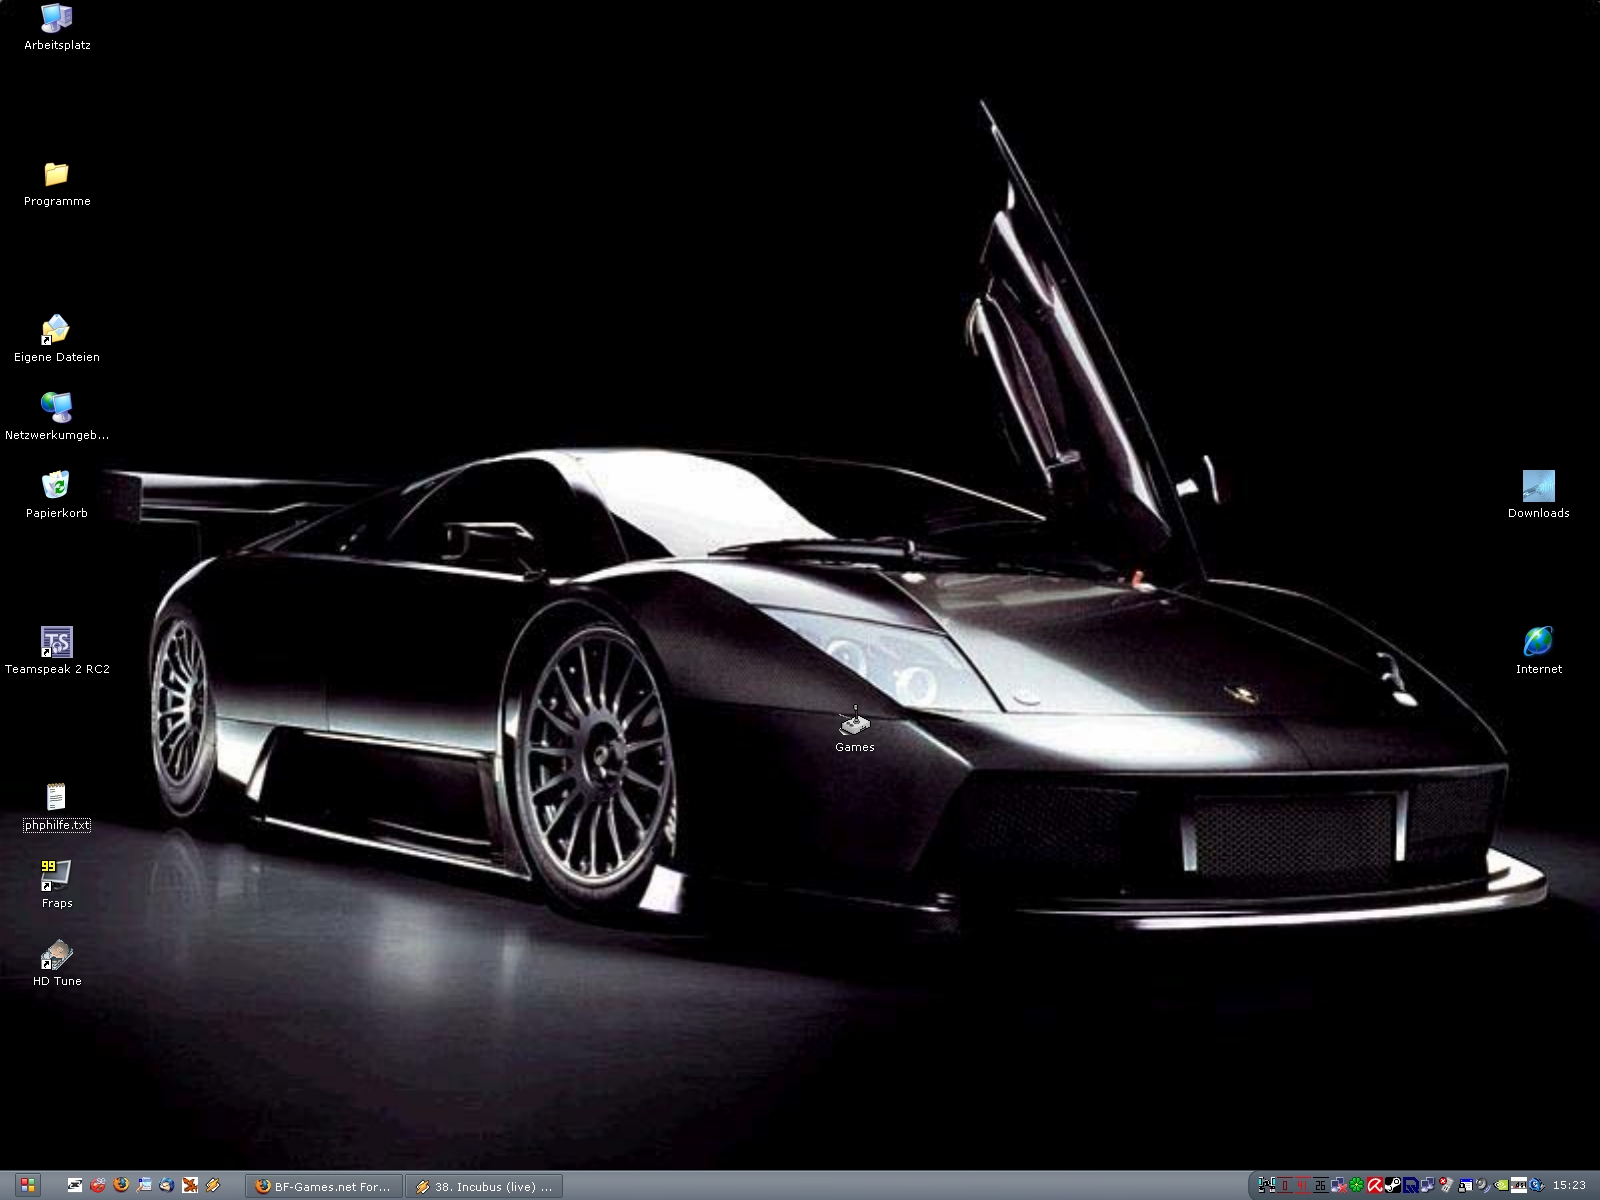The width and height of the screenshot is (1600, 1200).
Task: Switch to the BF-Games.net Forum taskbar window
Action: point(324,1186)
